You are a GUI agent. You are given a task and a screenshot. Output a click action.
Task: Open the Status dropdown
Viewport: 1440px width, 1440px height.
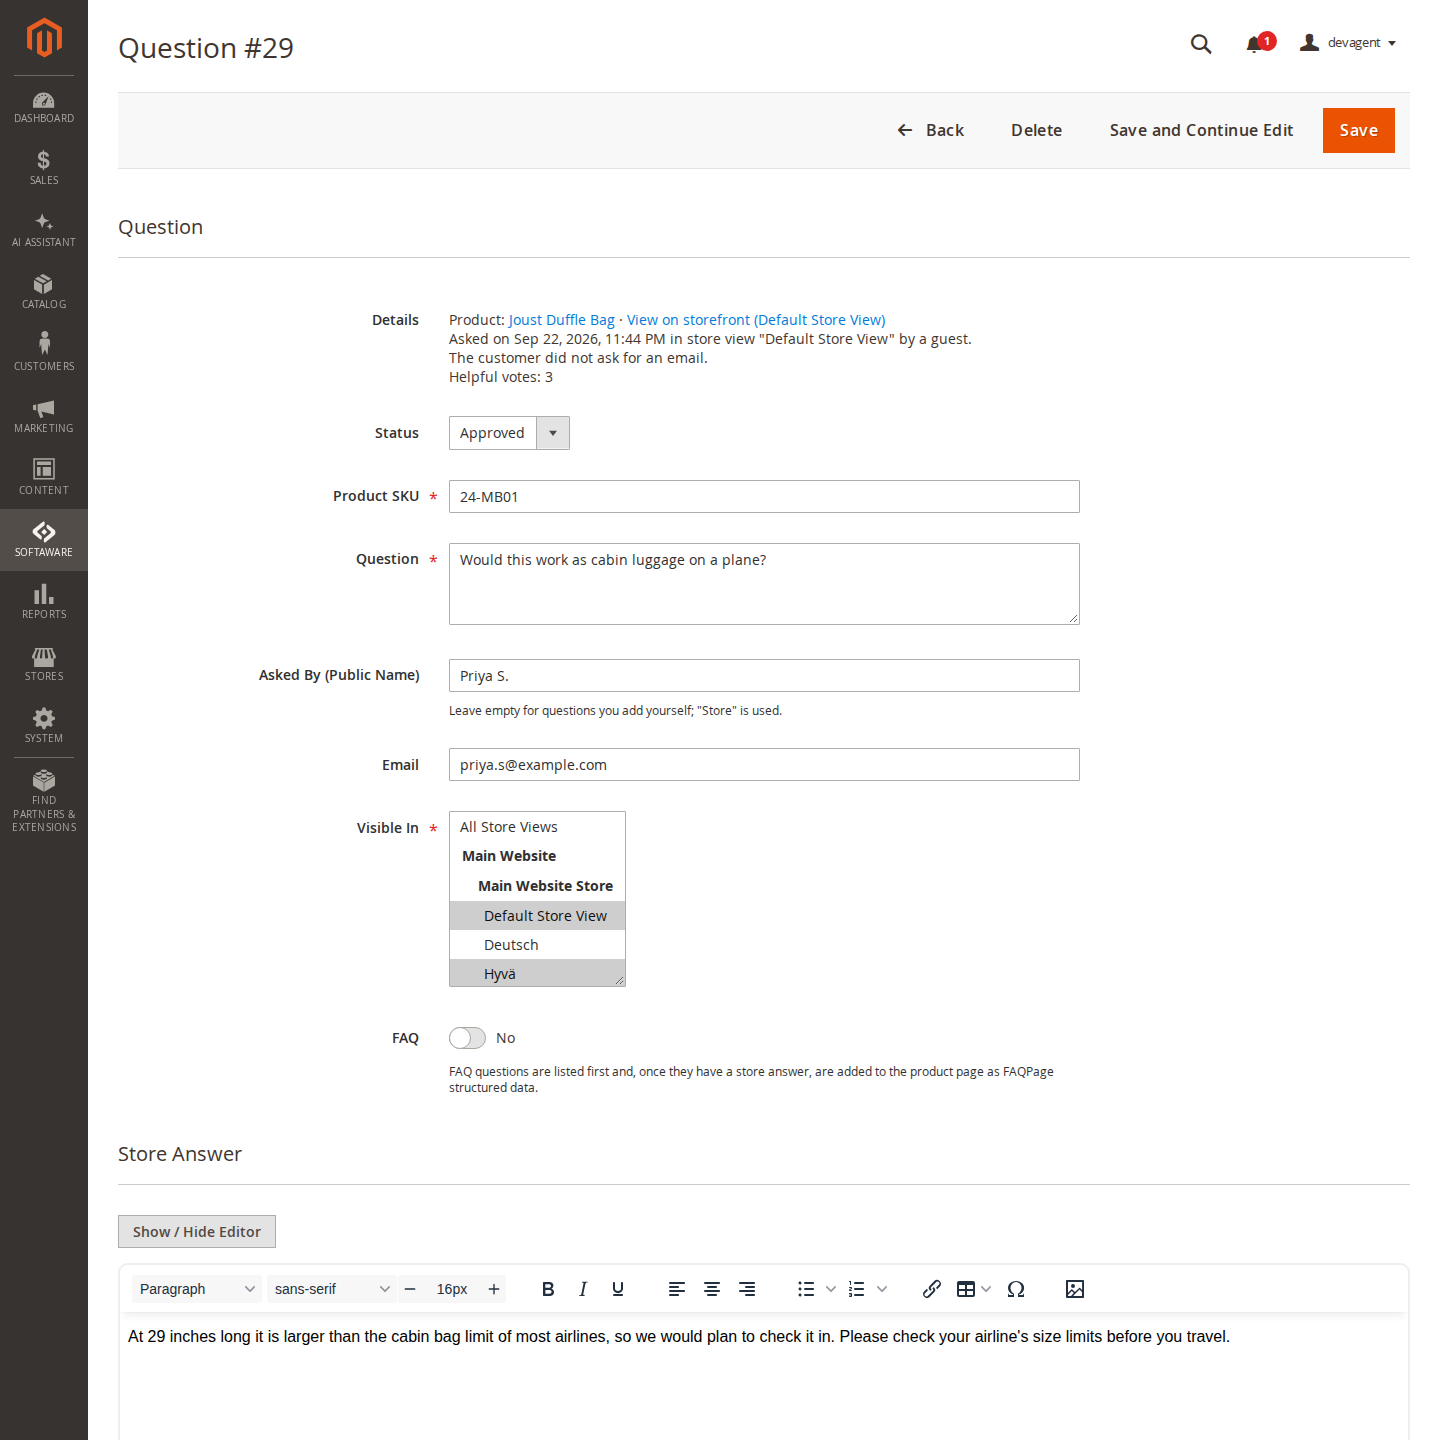509,433
